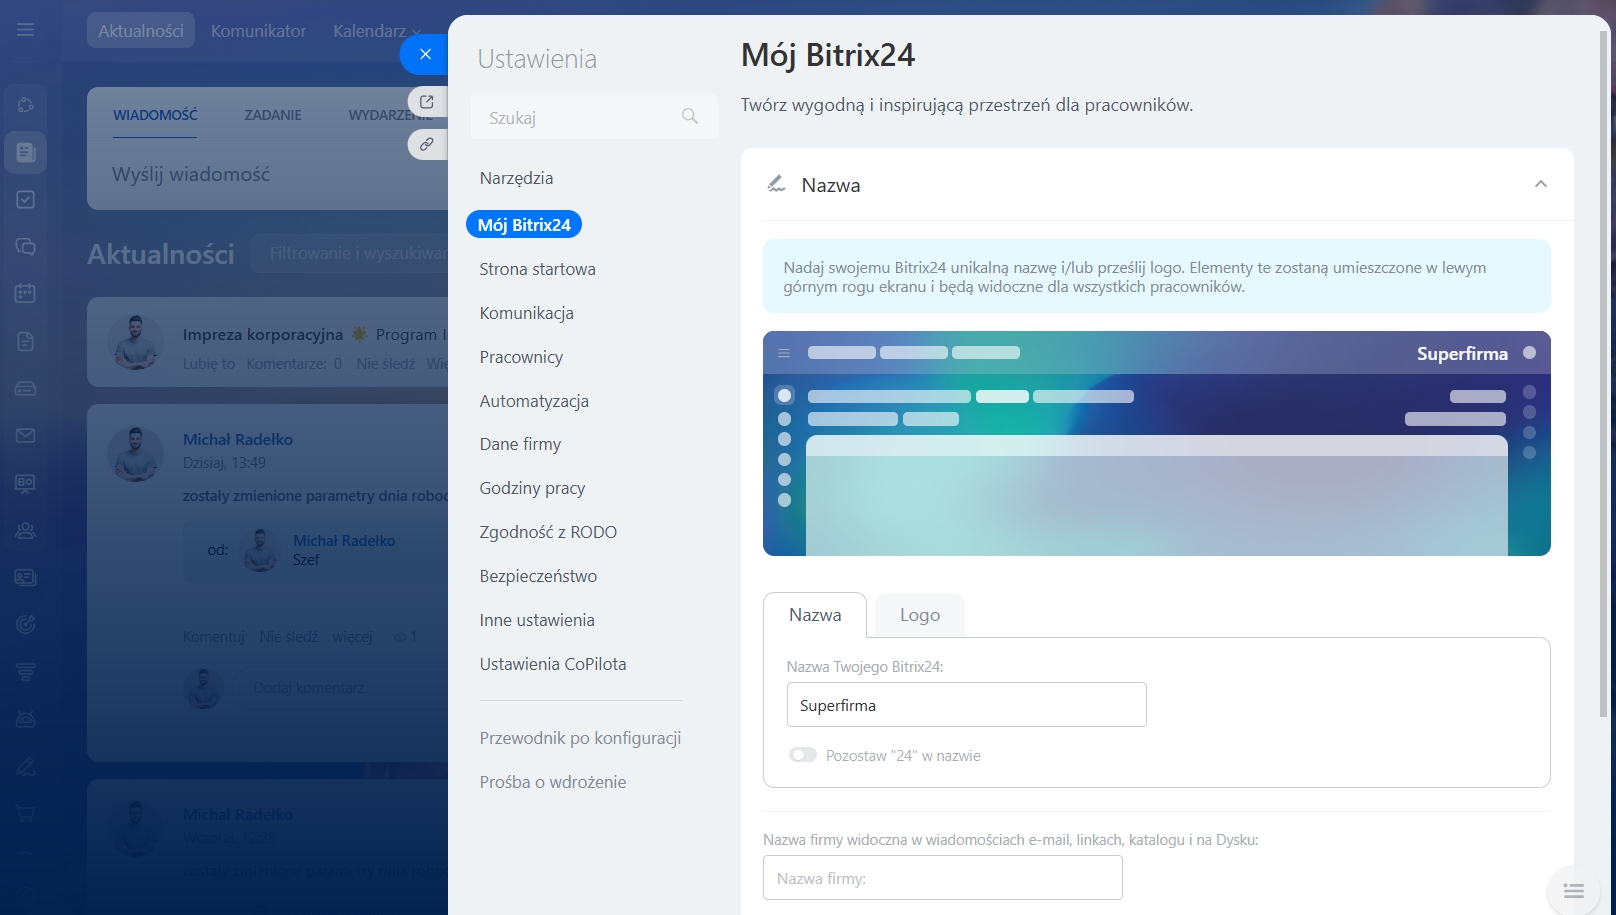Screen dimensions: 1616x915
Task: Close the settings slider panel
Action: point(425,54)
